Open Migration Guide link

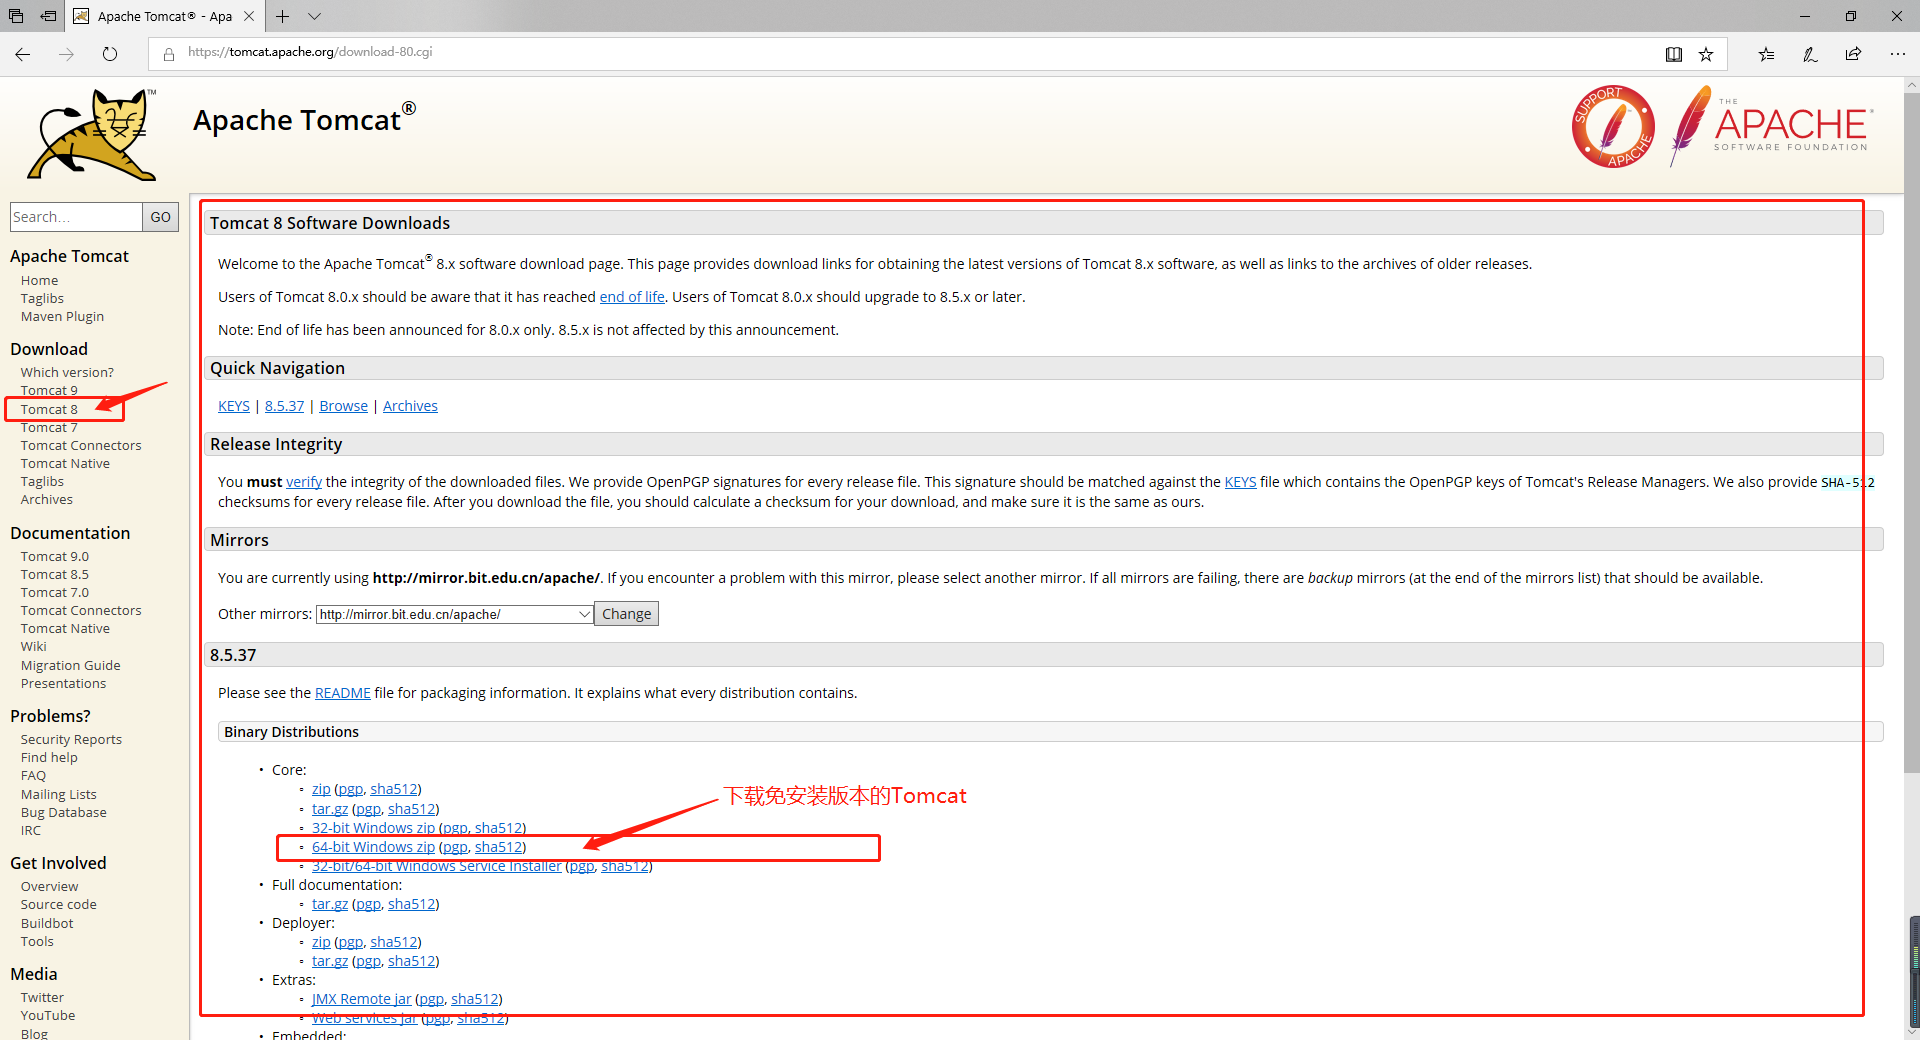pyautogui.click(x=70, y=666)
